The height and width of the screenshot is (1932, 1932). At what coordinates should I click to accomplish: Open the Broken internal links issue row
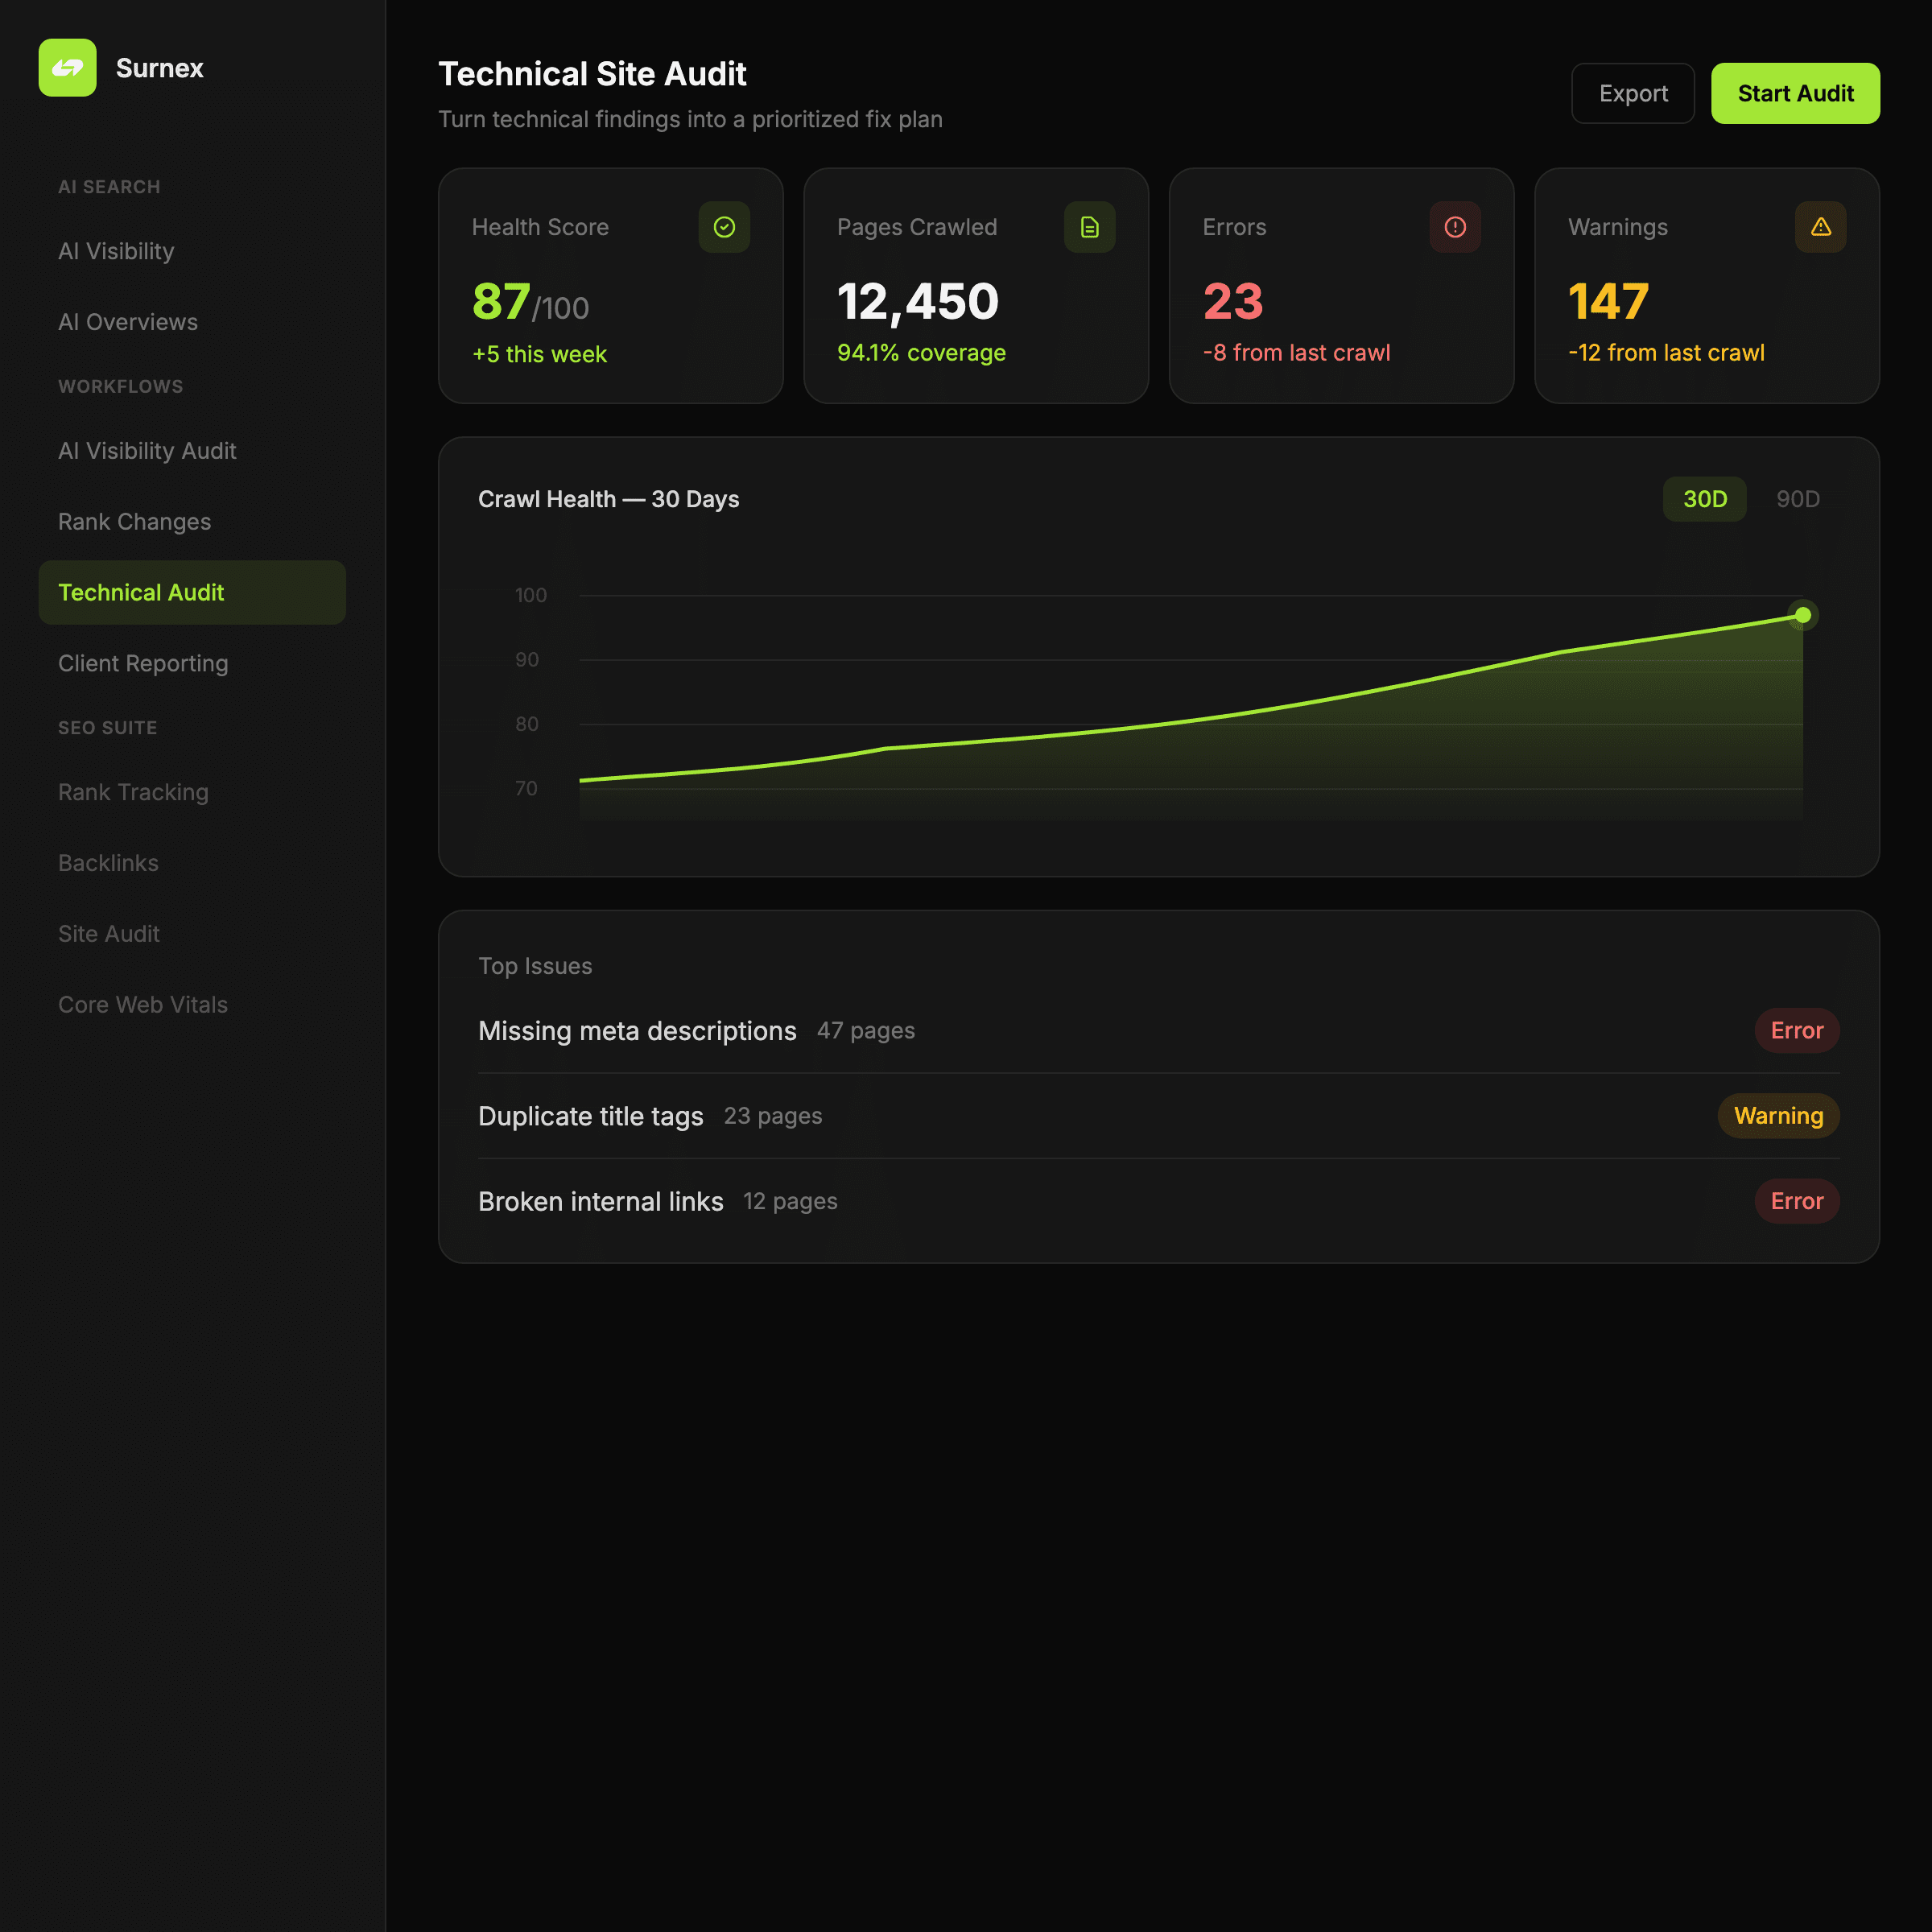click(x=600, y=1201)
